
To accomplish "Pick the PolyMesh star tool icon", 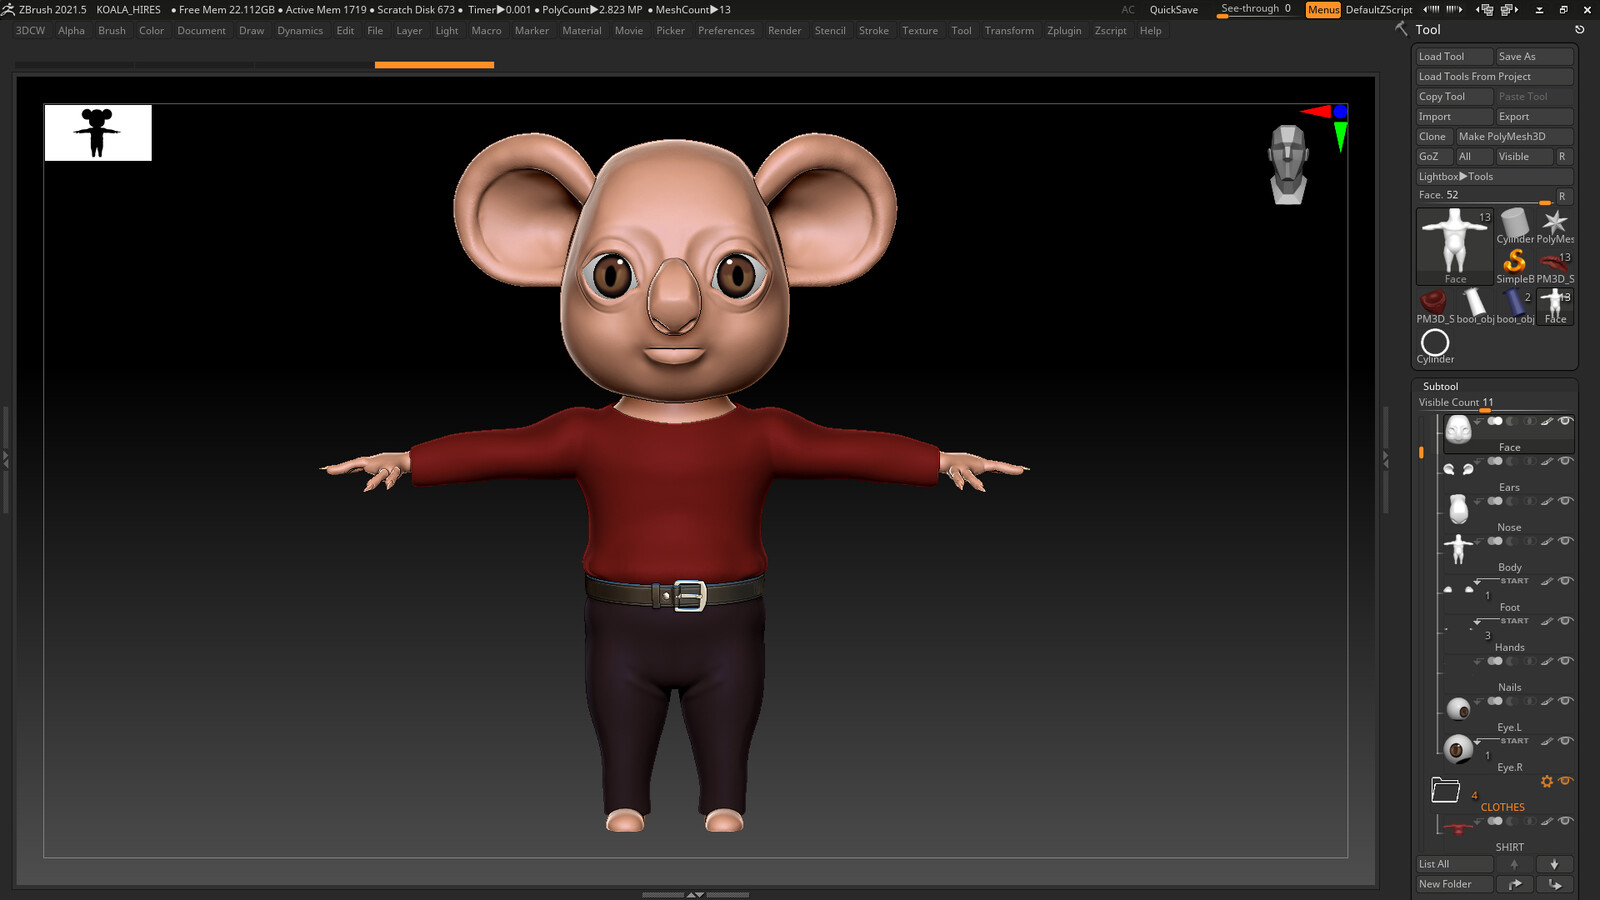I will tap(1555, 226).
